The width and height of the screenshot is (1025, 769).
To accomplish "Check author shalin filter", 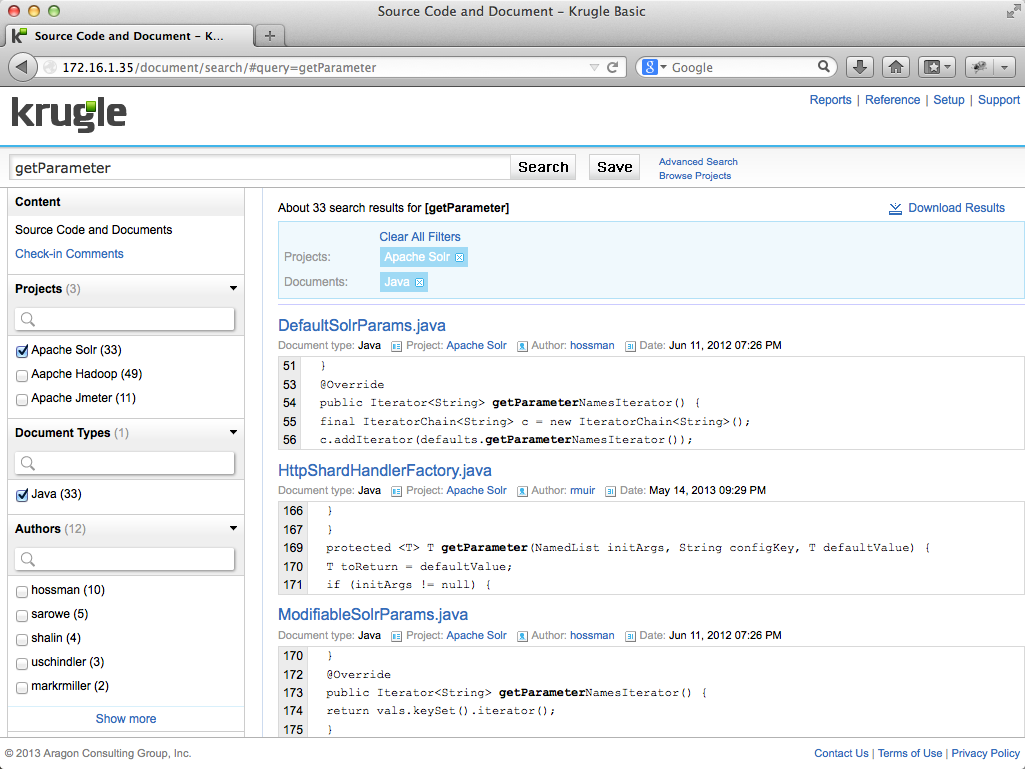I will (x=22, y=640).
